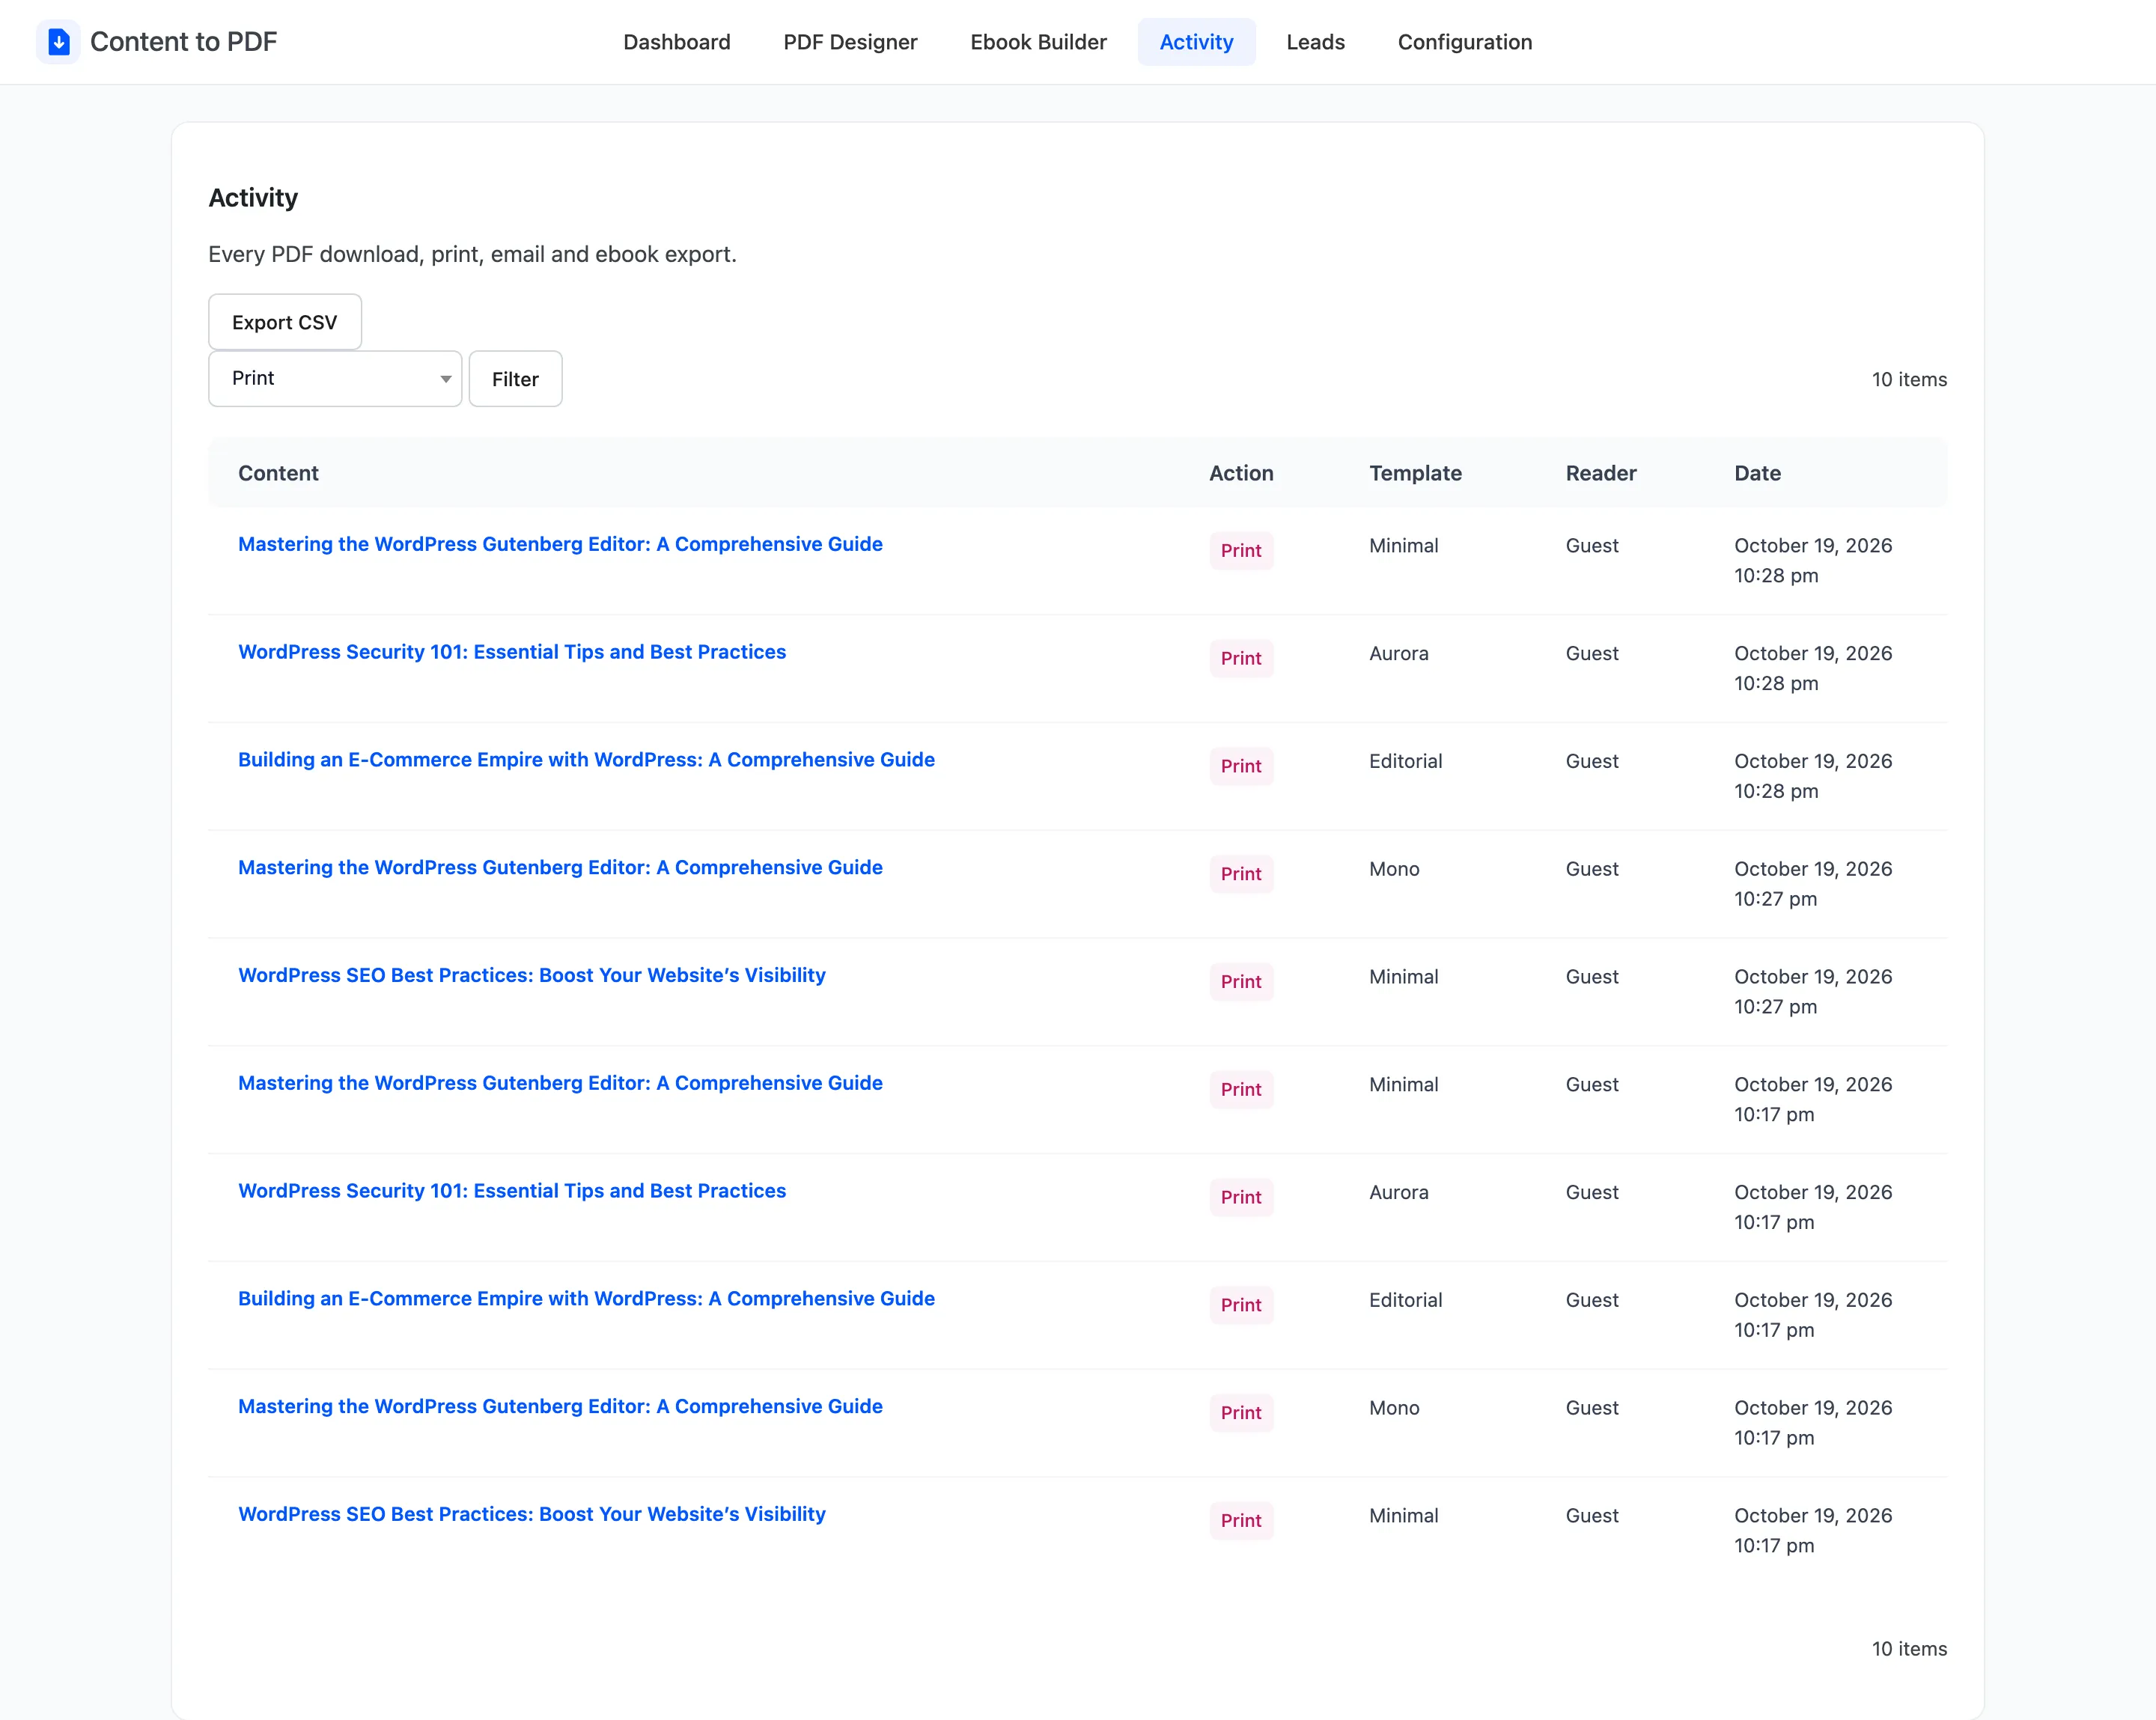The height and width of the screenshot is (1720, 2156).
Task: Go to the Ebook Builder tab
Action: point(1038,42)
